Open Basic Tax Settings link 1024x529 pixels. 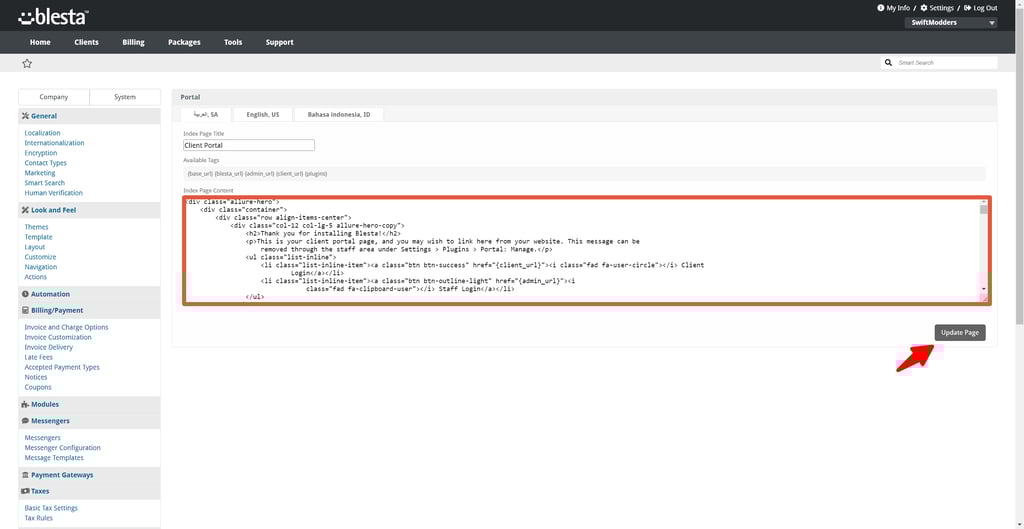click(51, 508)
